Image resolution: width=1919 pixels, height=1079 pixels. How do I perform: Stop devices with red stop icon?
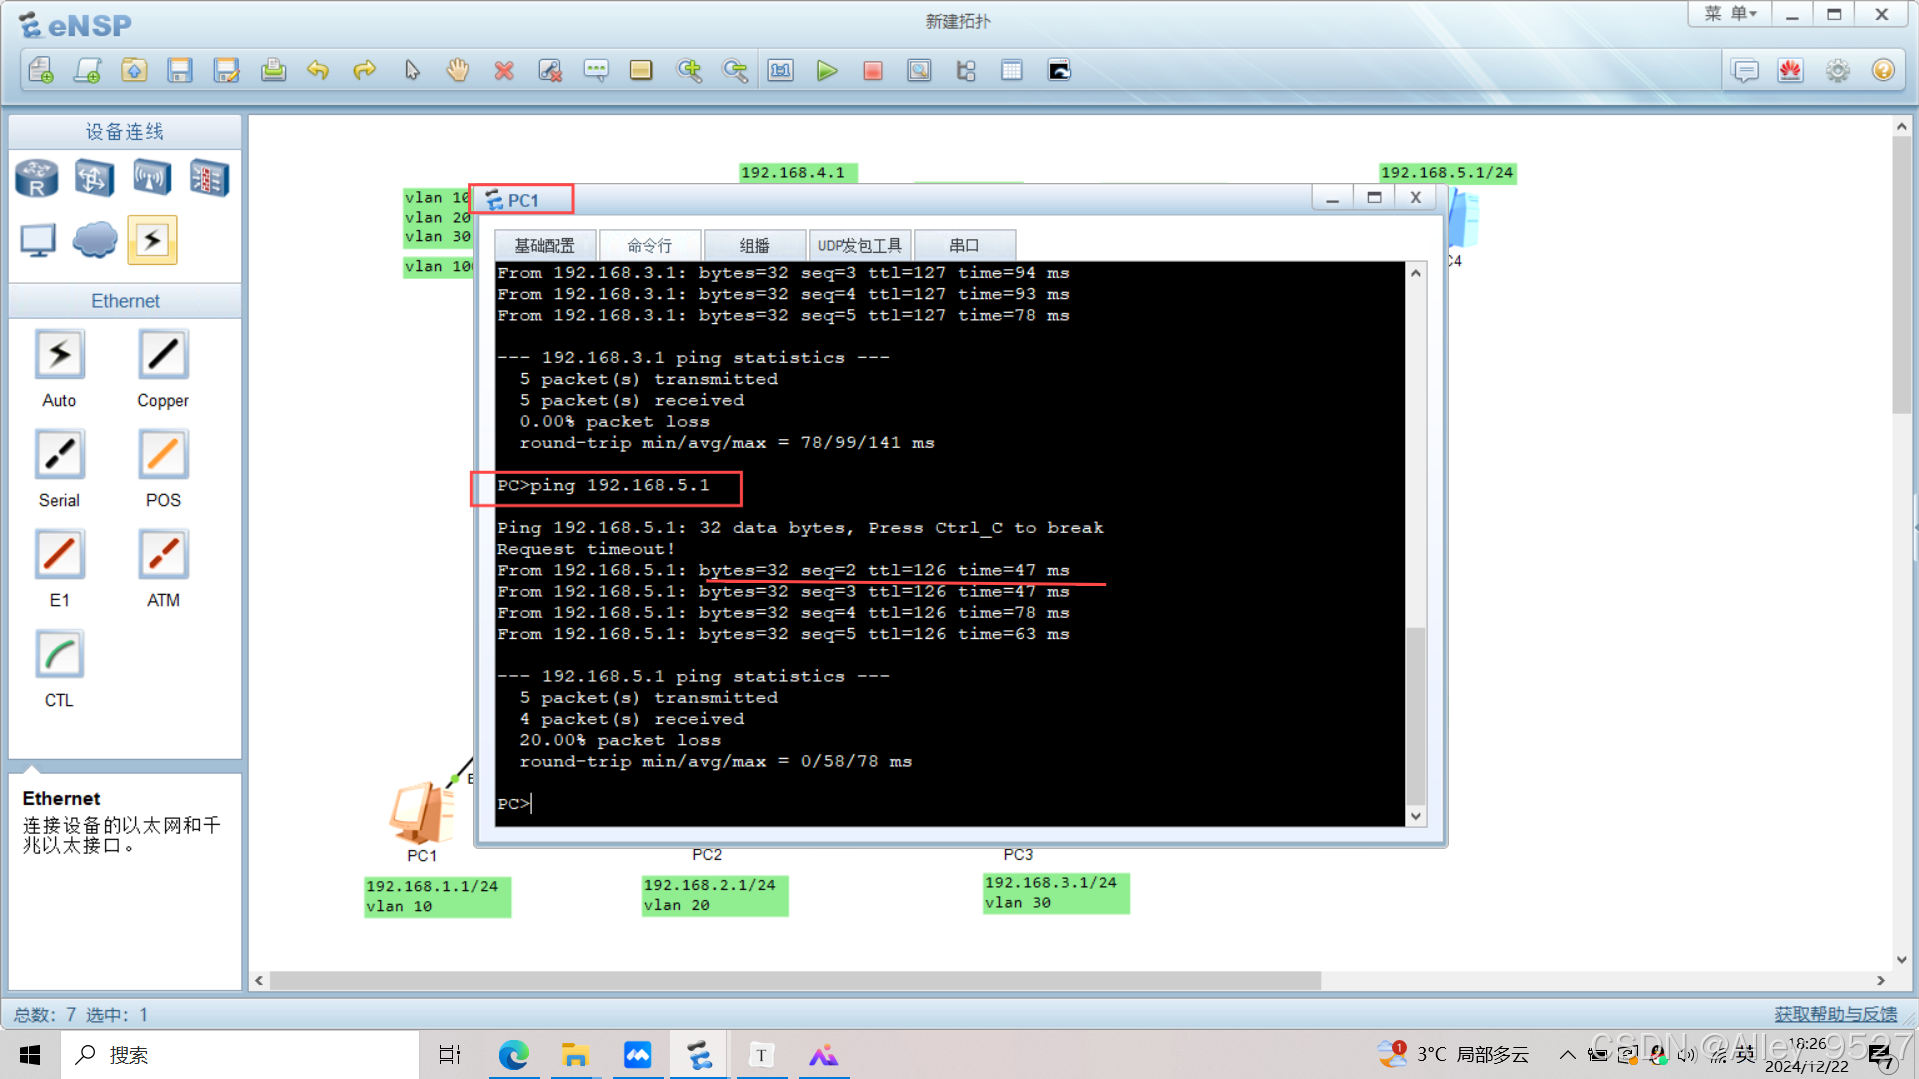(x=873, y=70)
